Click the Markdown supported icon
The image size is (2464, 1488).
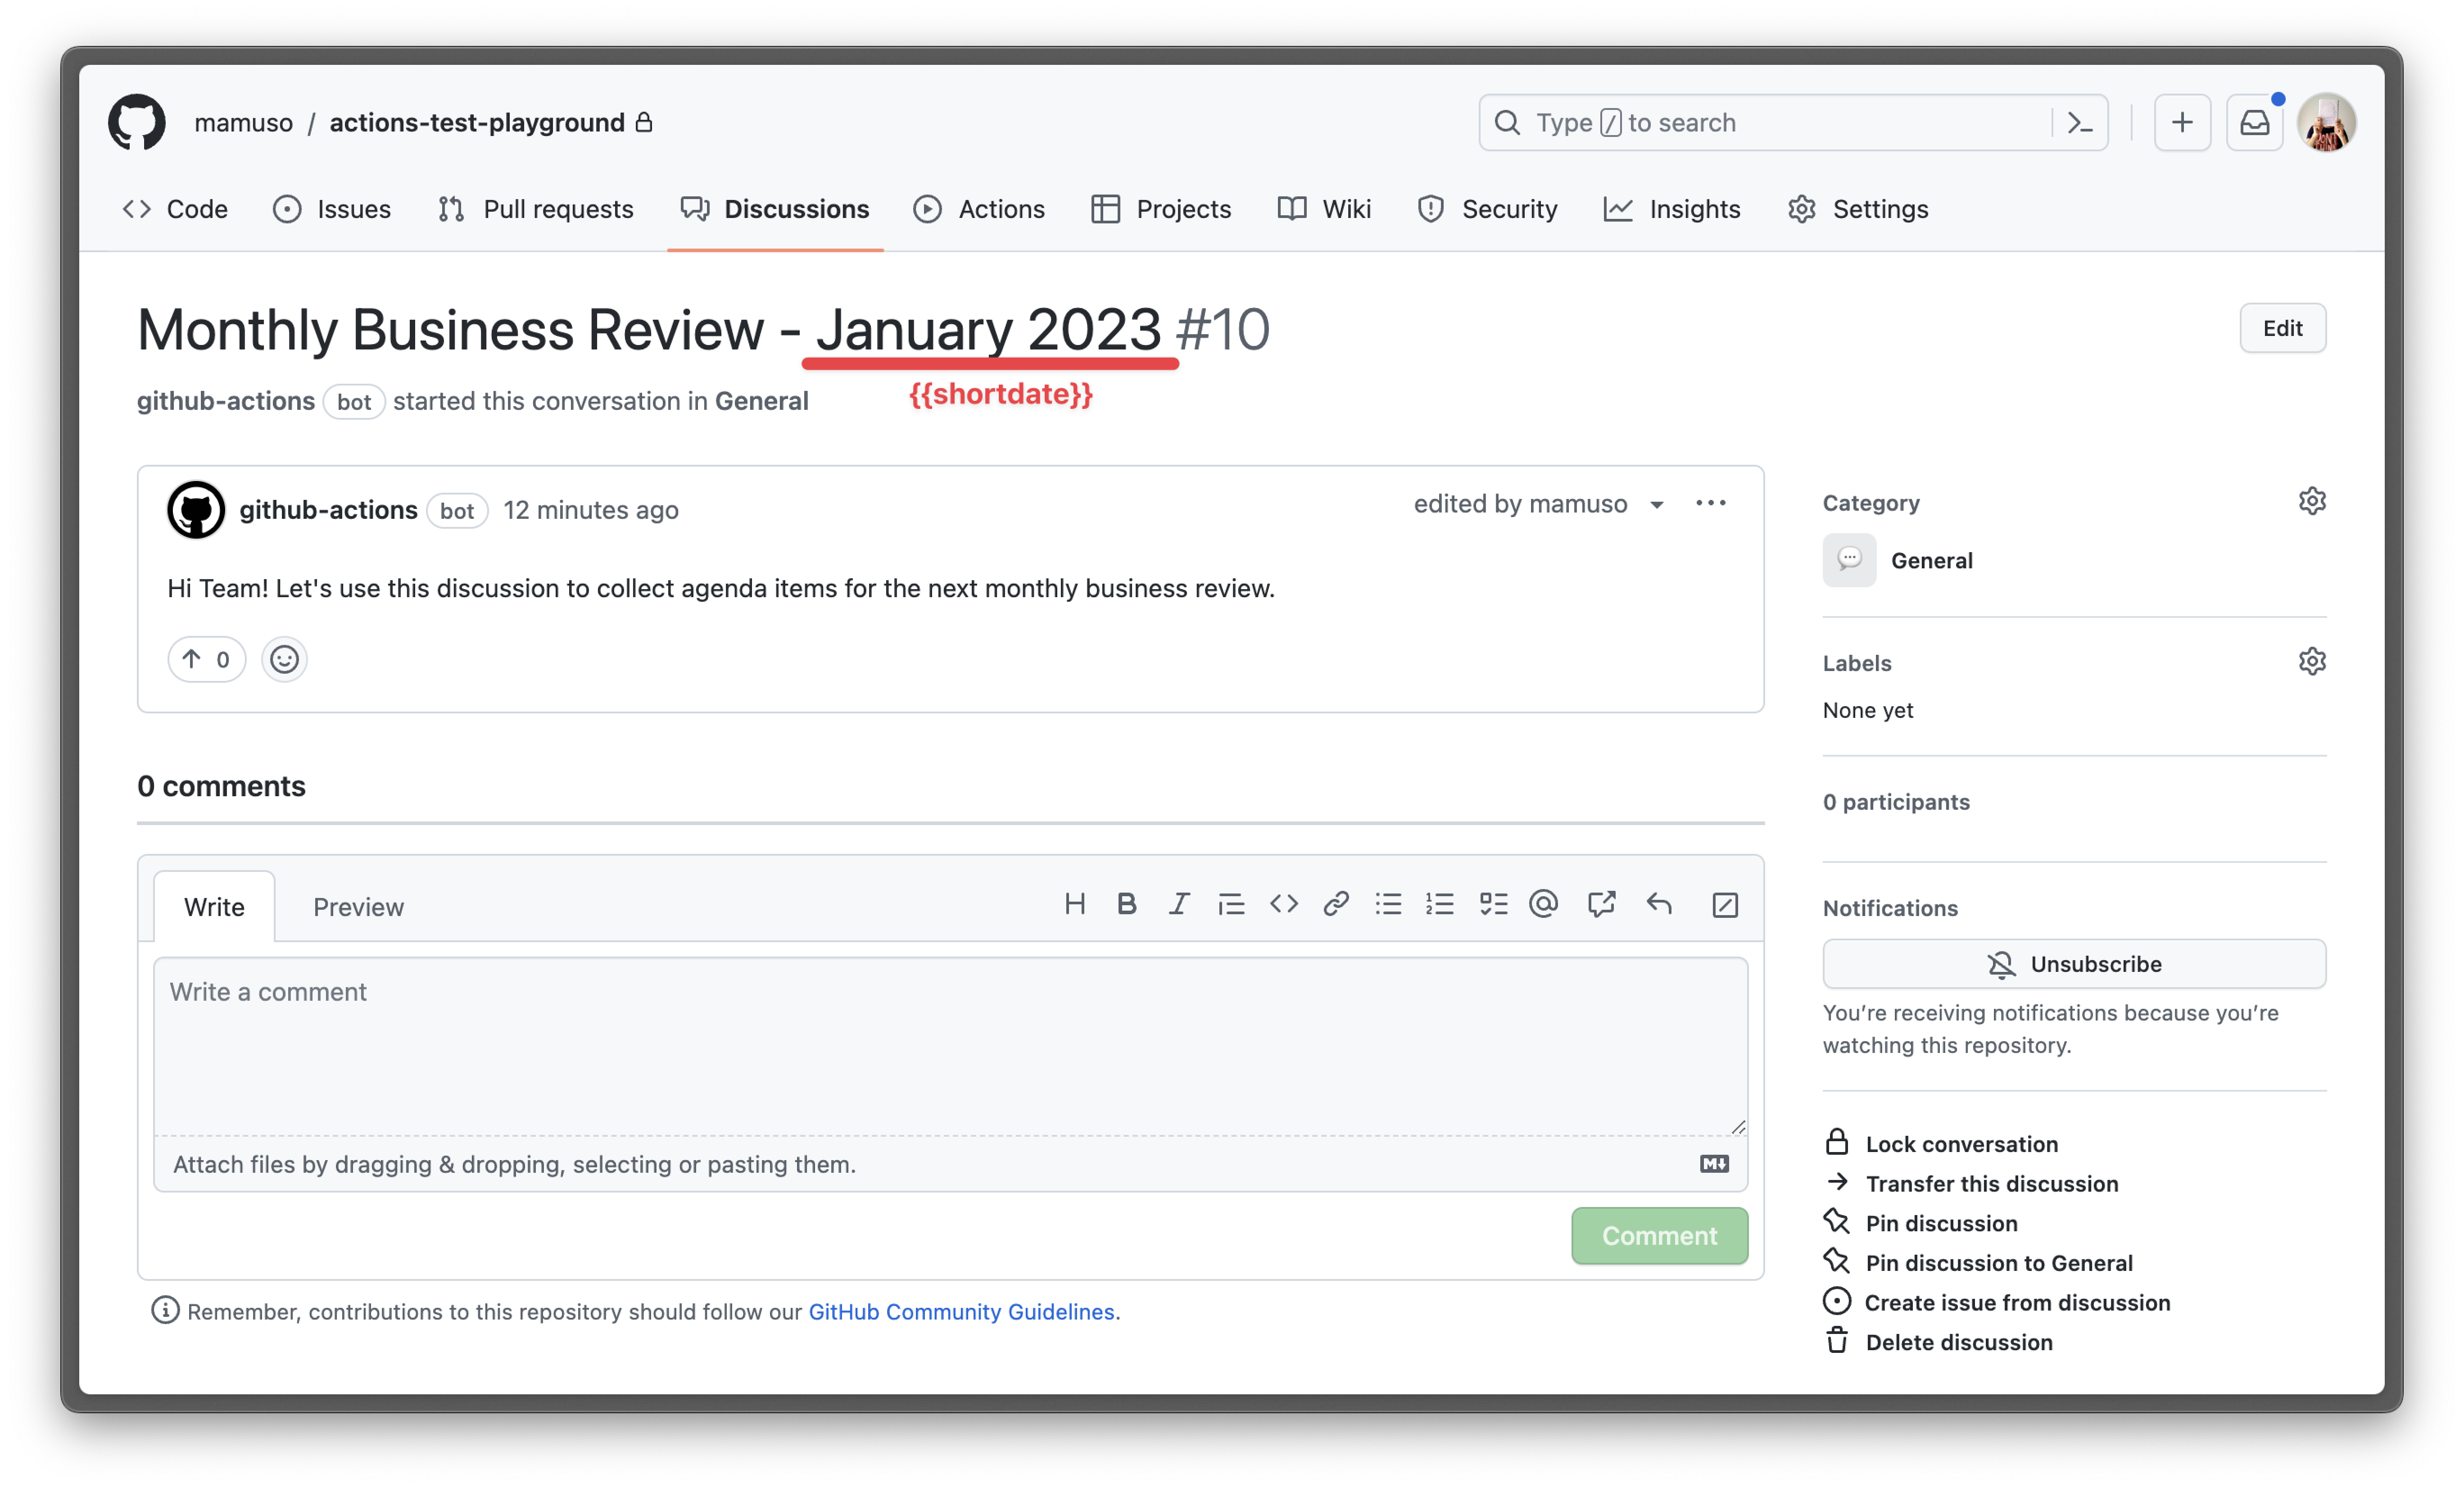(x=1714, y=1164)
